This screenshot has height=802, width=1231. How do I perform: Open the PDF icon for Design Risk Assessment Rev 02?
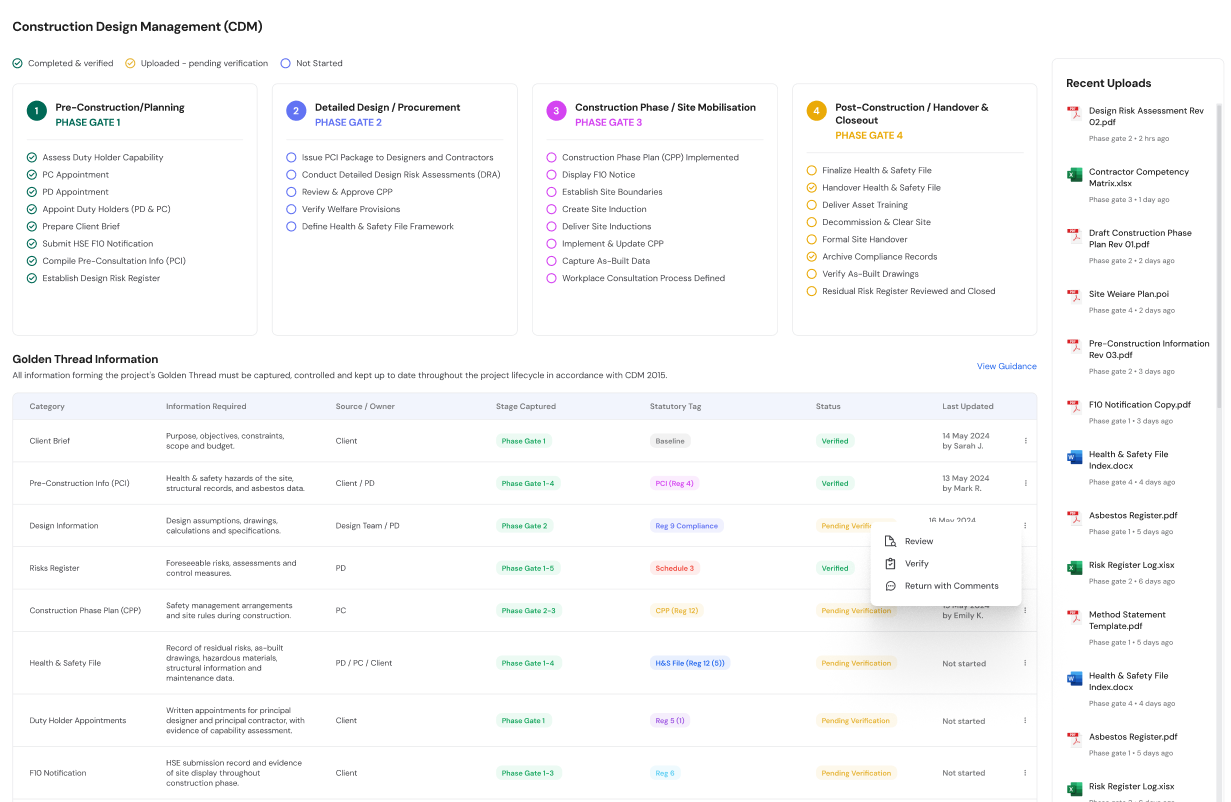(1074, 113)
